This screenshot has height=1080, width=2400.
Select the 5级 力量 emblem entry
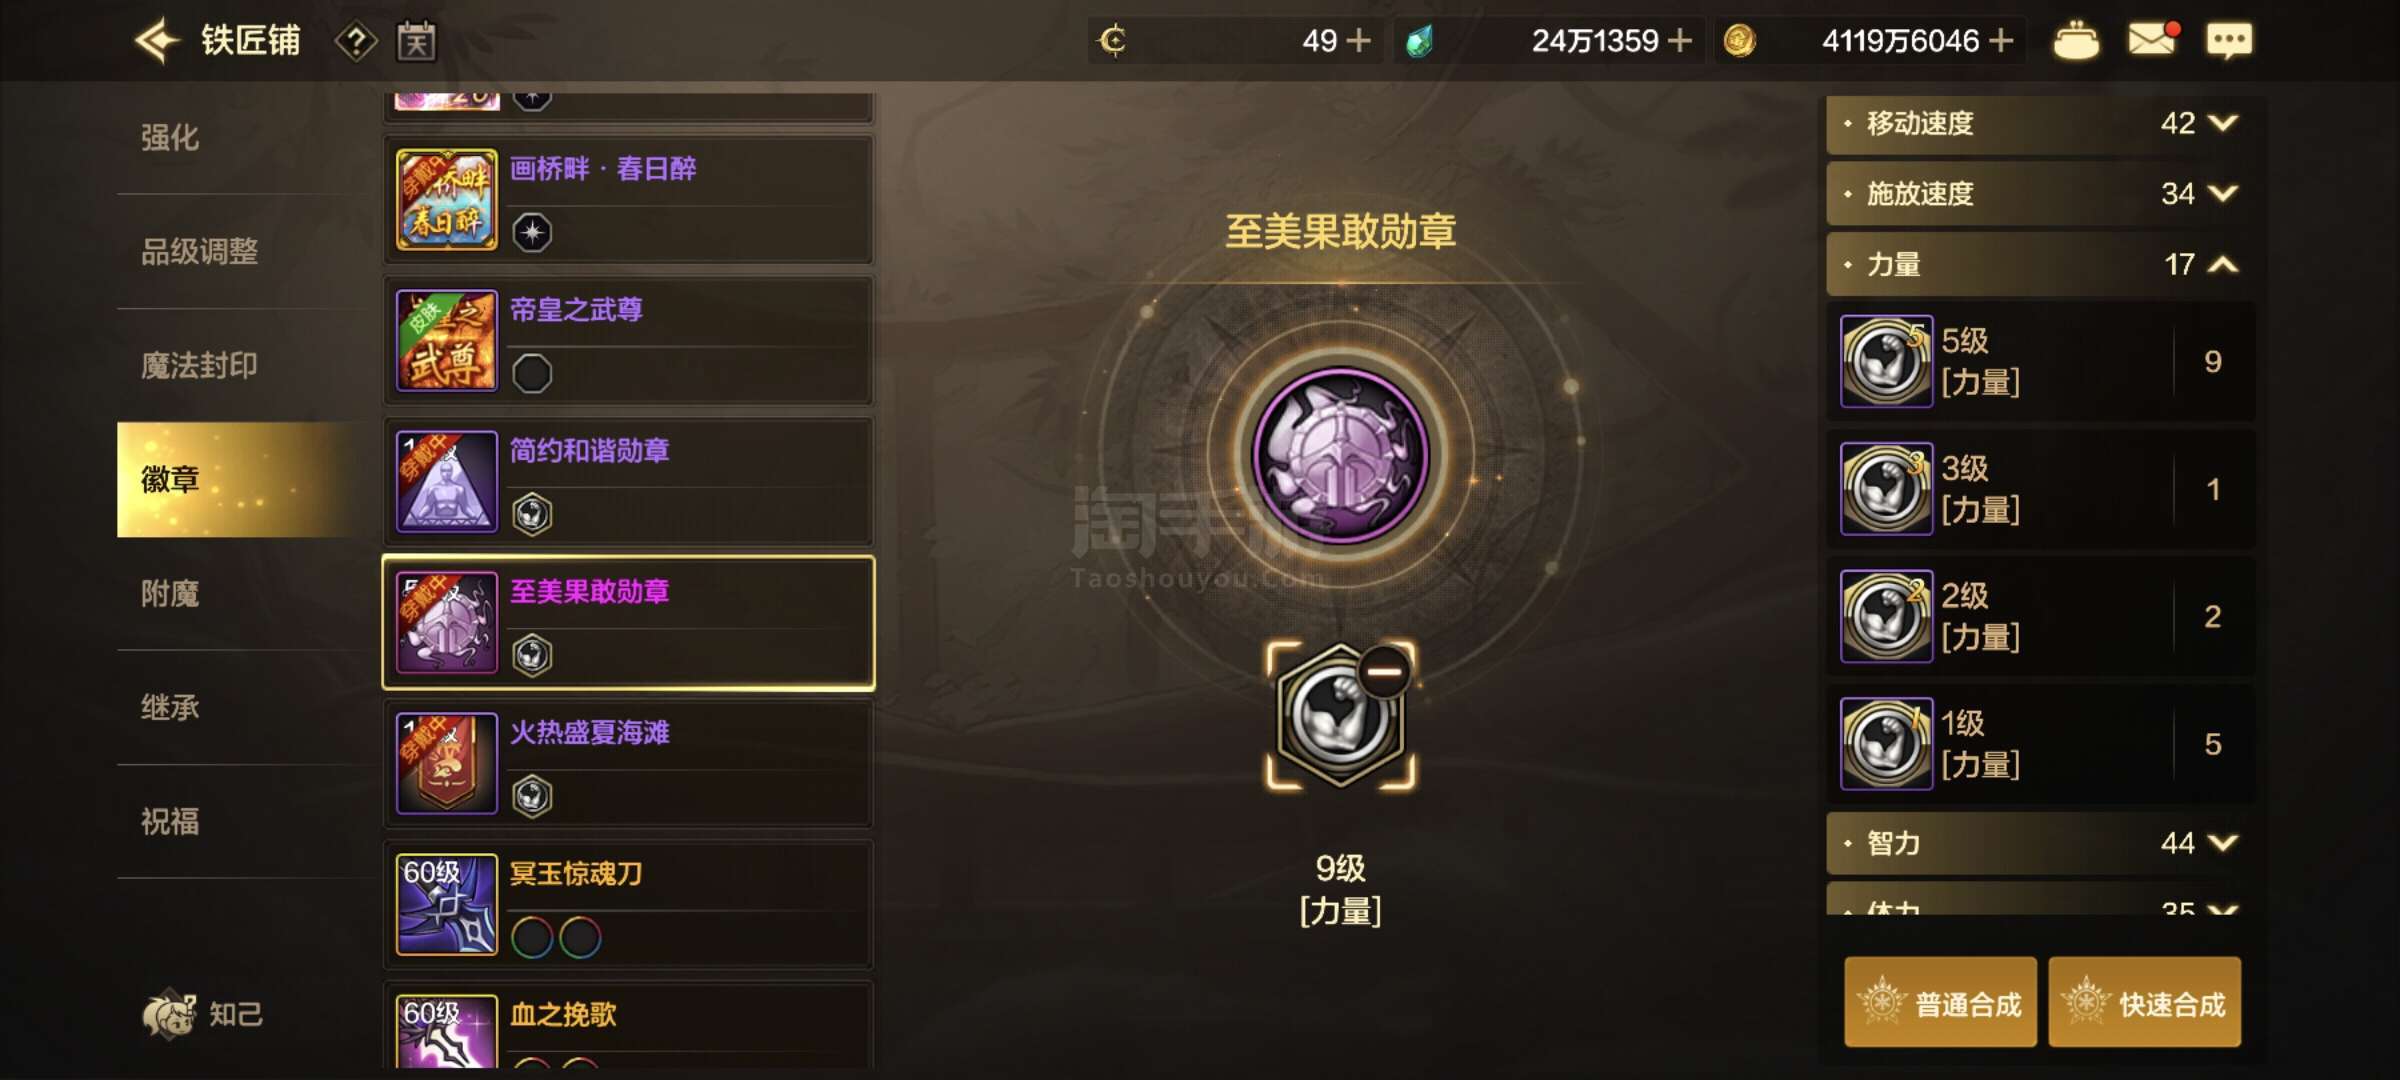tap(2040, 361)
